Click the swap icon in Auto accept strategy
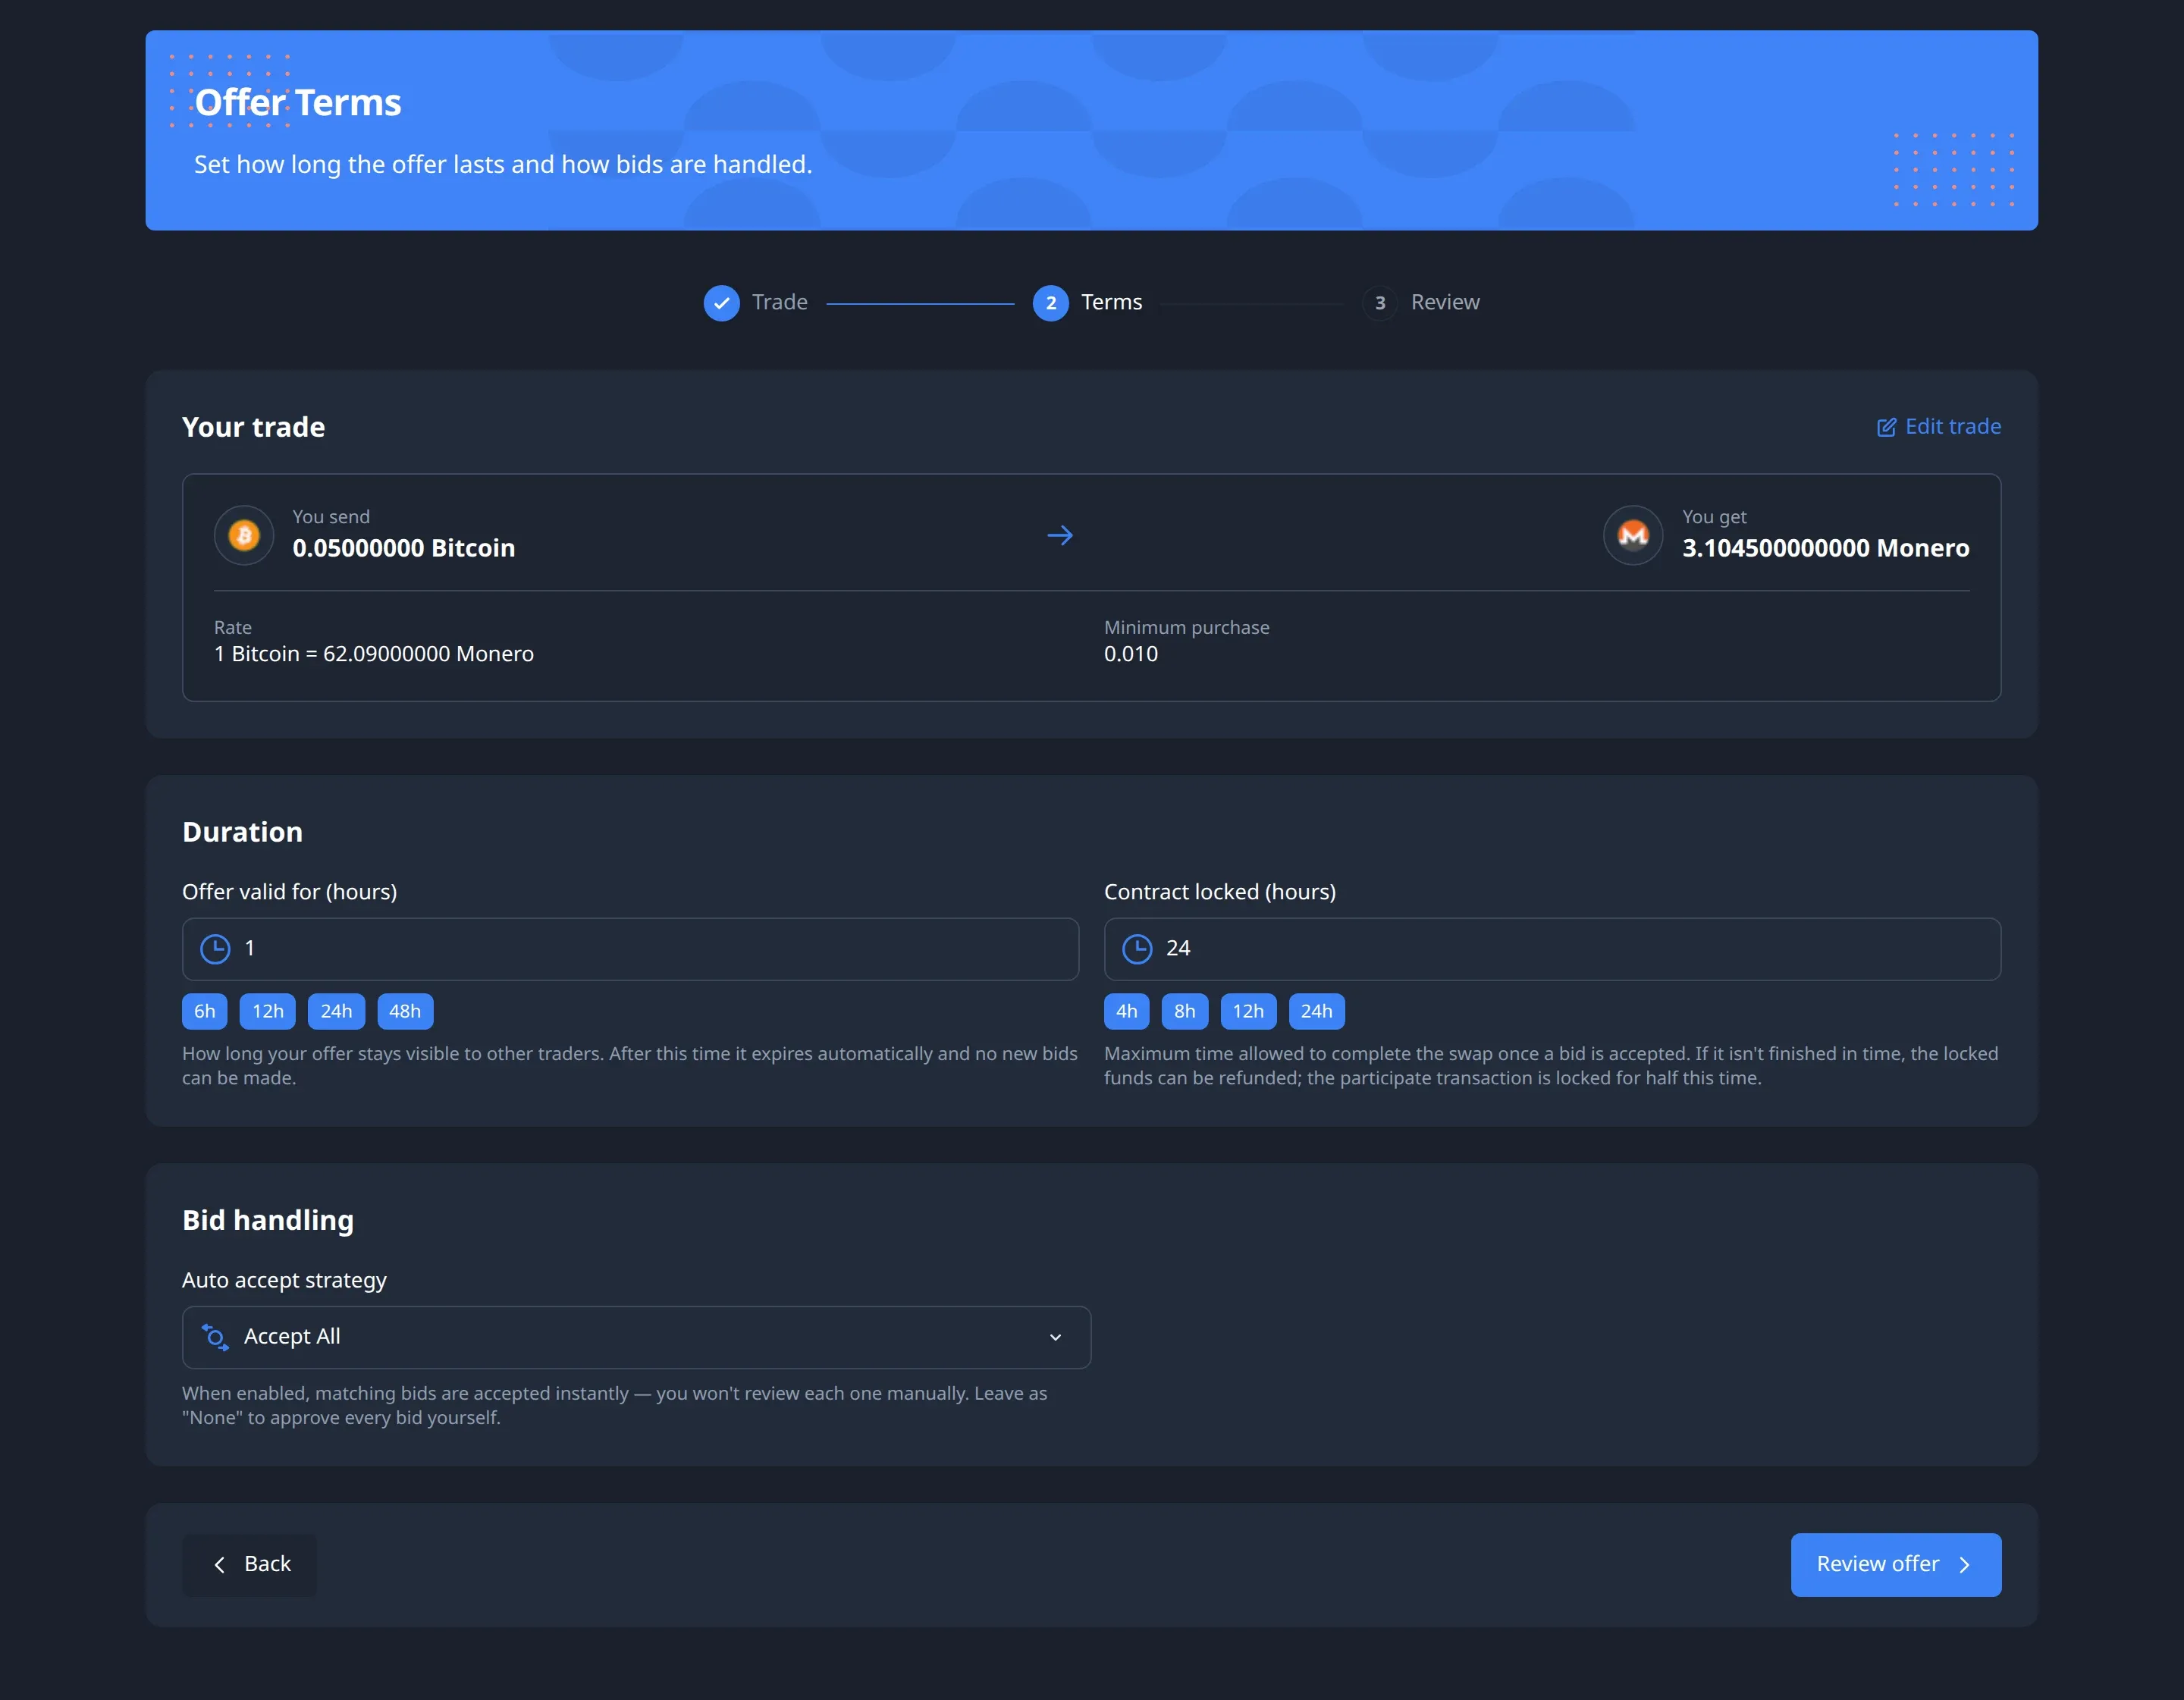This screenshot has width=2184, height=1700. (215, 1337)
